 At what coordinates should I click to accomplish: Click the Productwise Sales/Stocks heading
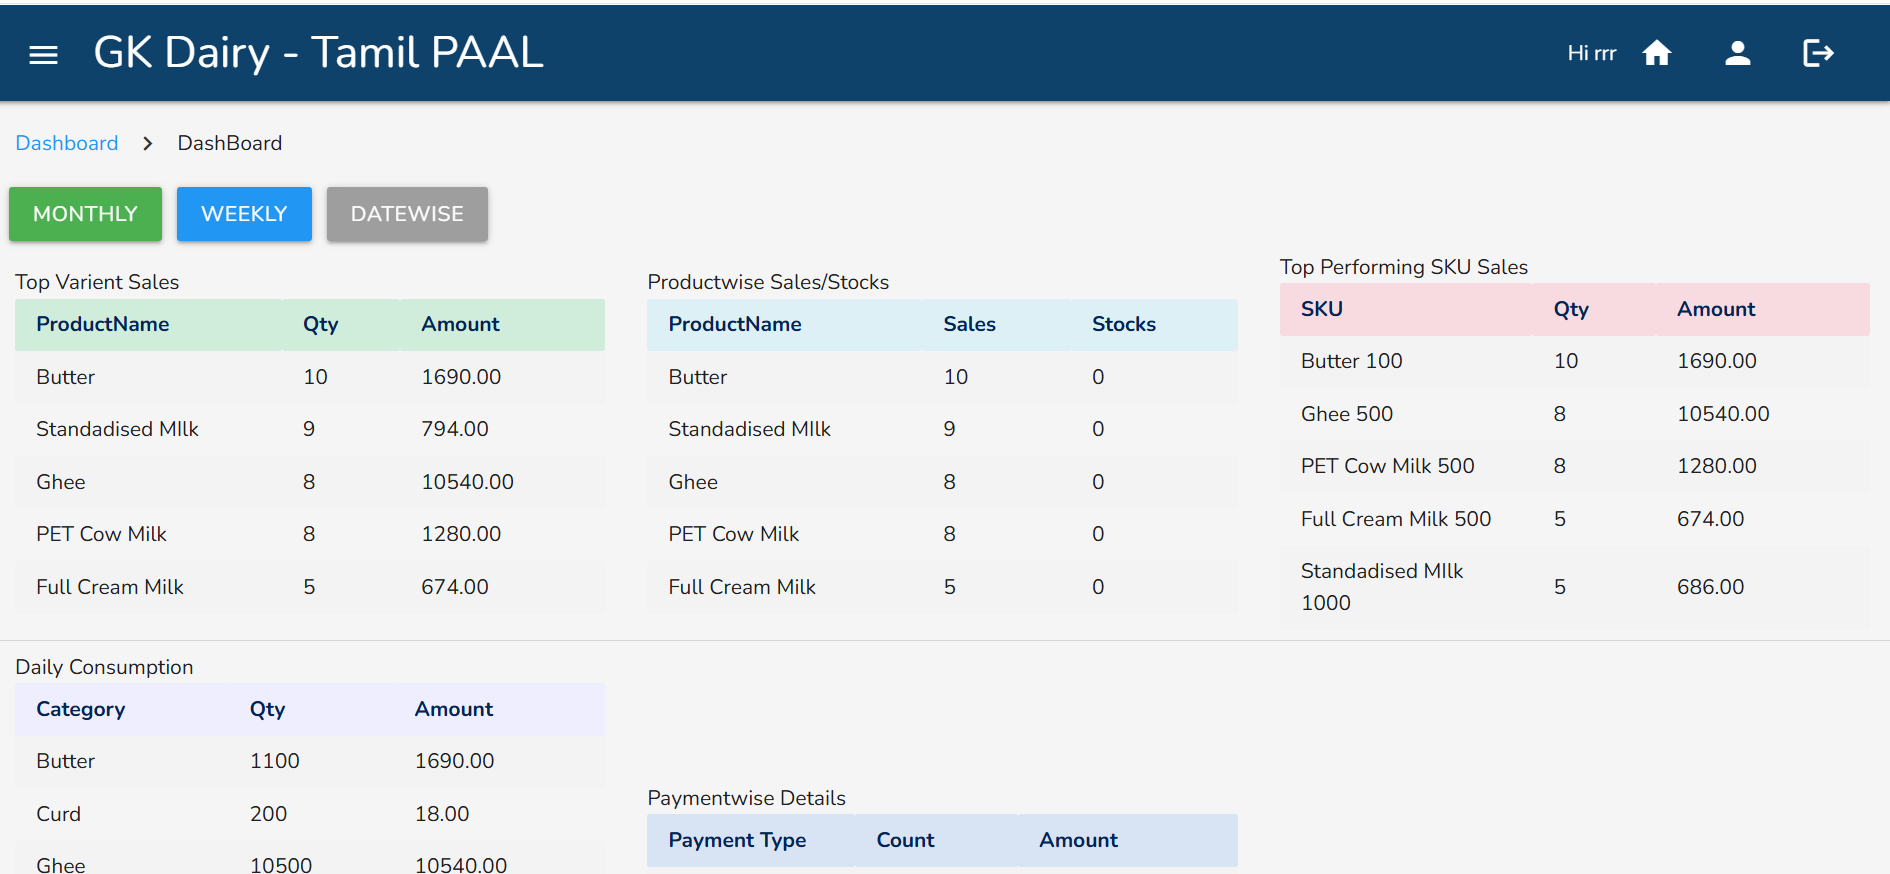click(x=768, y=282)
